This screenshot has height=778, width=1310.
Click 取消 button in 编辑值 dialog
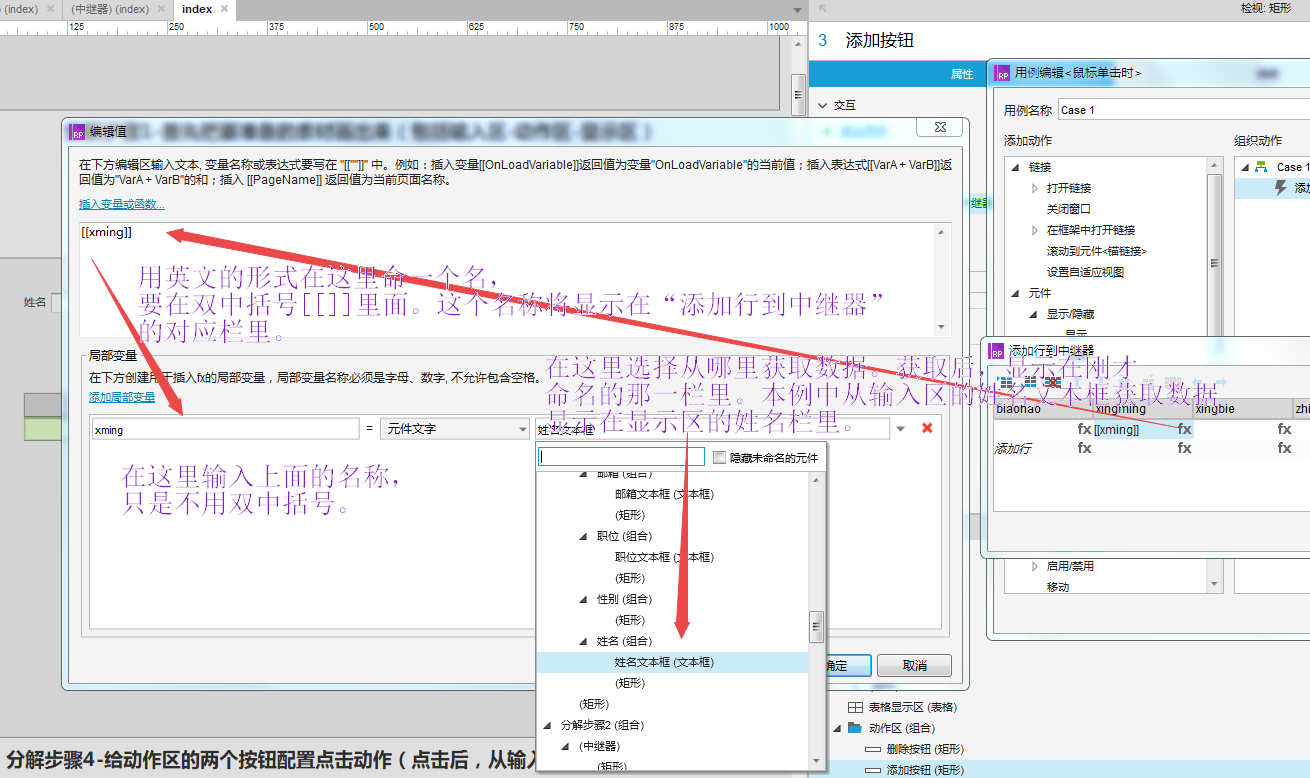pos(915,666)
